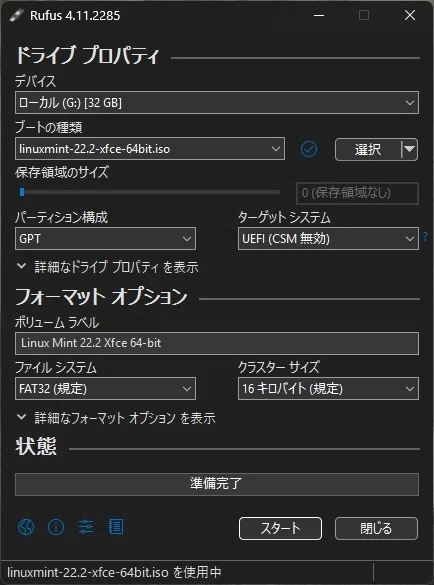This screenshot has width=434, height=585.
Task: Click the Rufus 4.11.2285 title text
Action: [75, 15]
